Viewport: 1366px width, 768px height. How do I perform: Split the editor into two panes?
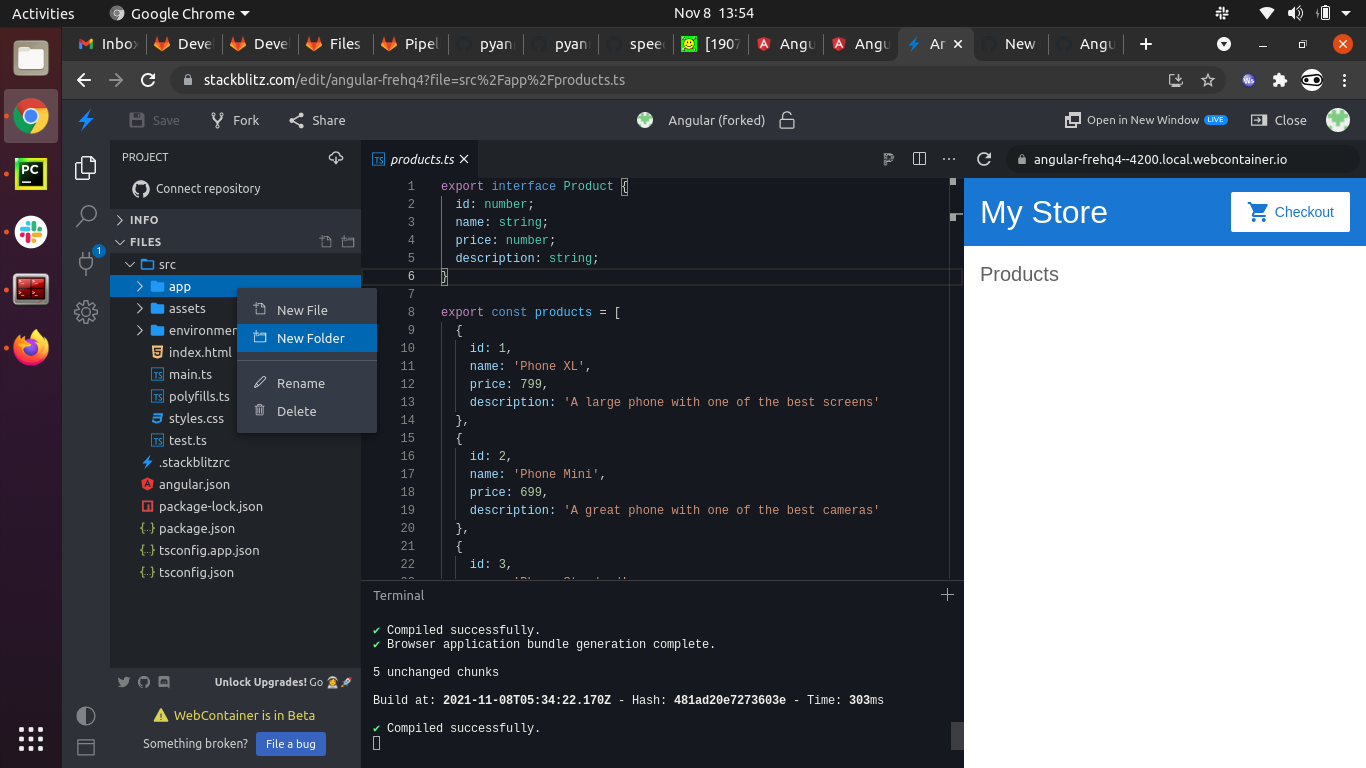point(919,158)
